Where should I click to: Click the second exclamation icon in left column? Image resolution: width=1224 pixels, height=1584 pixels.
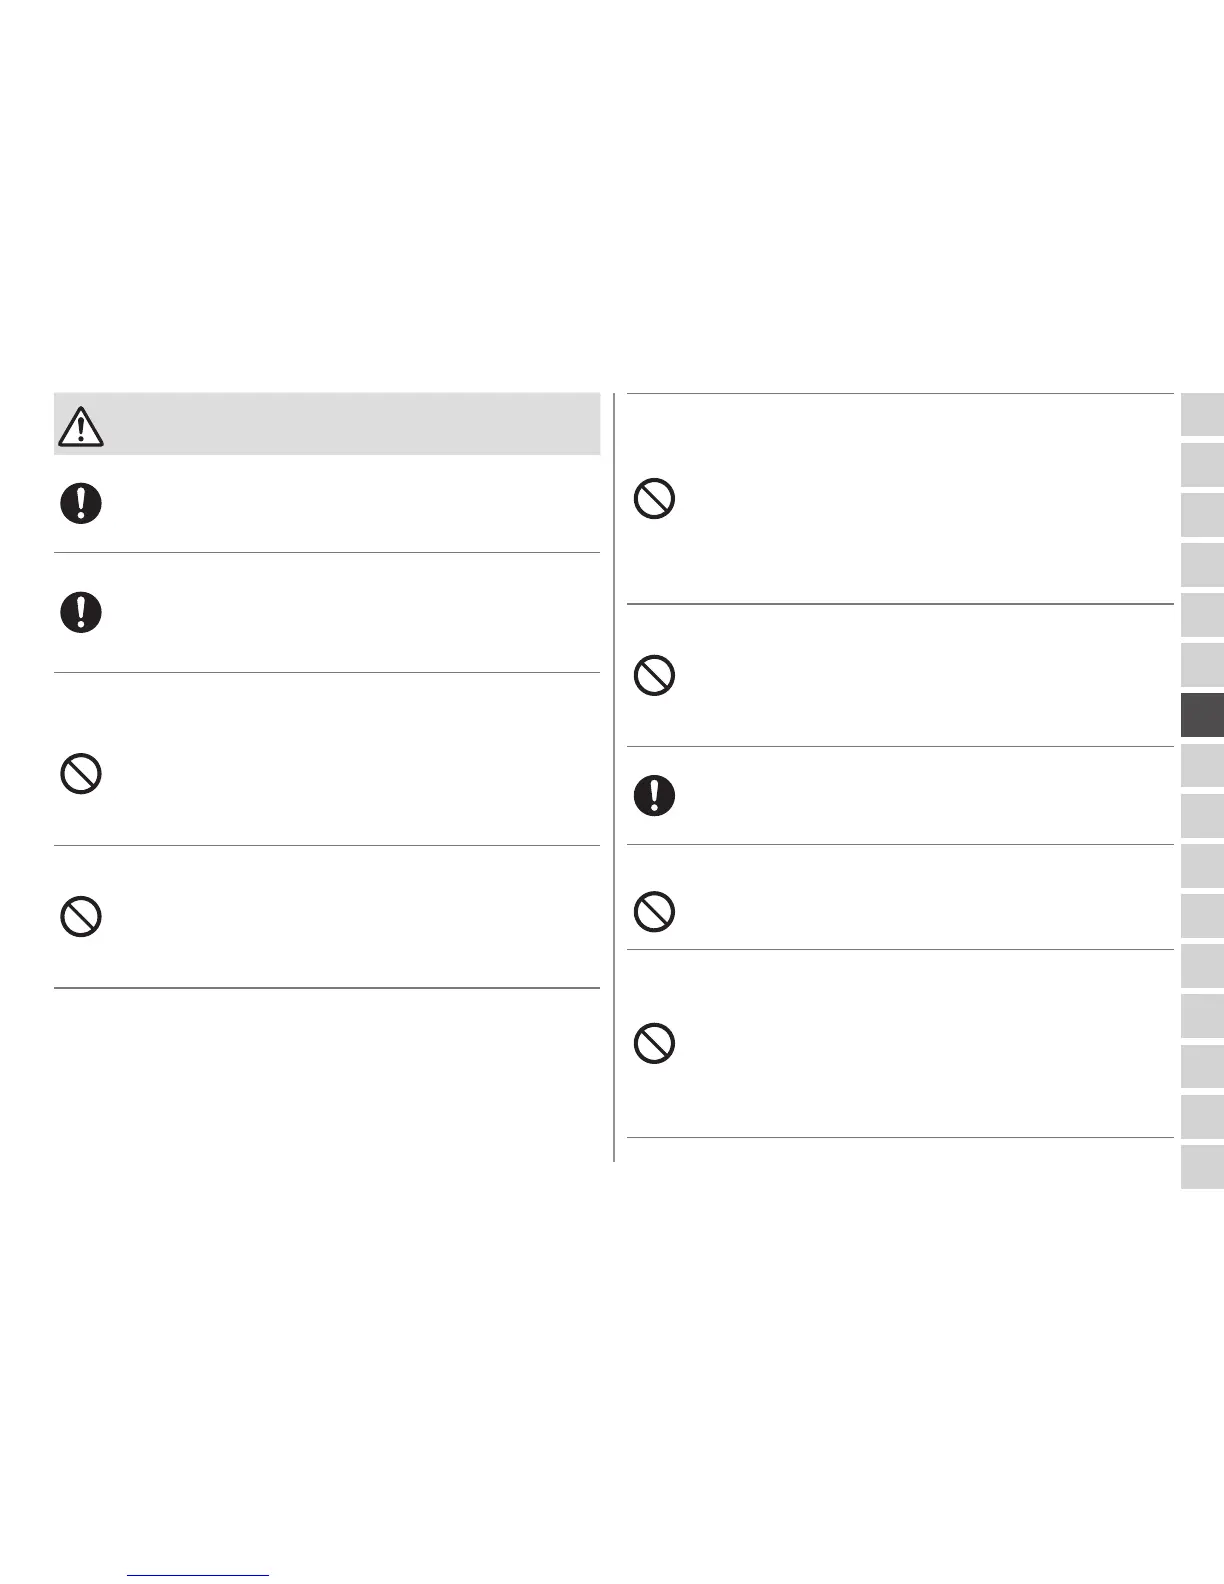pyautogui.click(x=81, y=611)
